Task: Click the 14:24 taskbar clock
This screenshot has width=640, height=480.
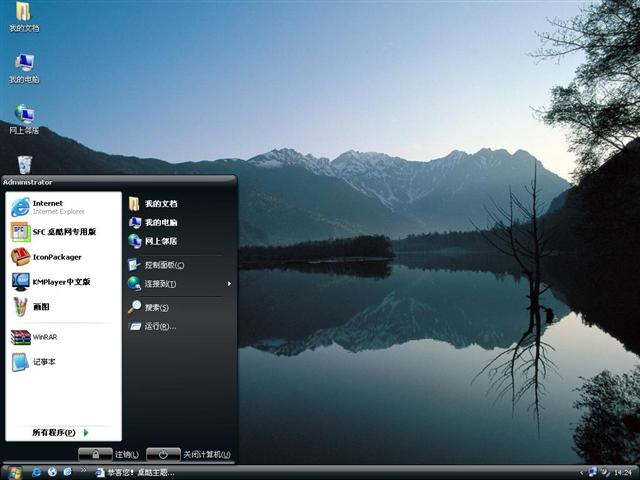Action: tap(622, 473)
